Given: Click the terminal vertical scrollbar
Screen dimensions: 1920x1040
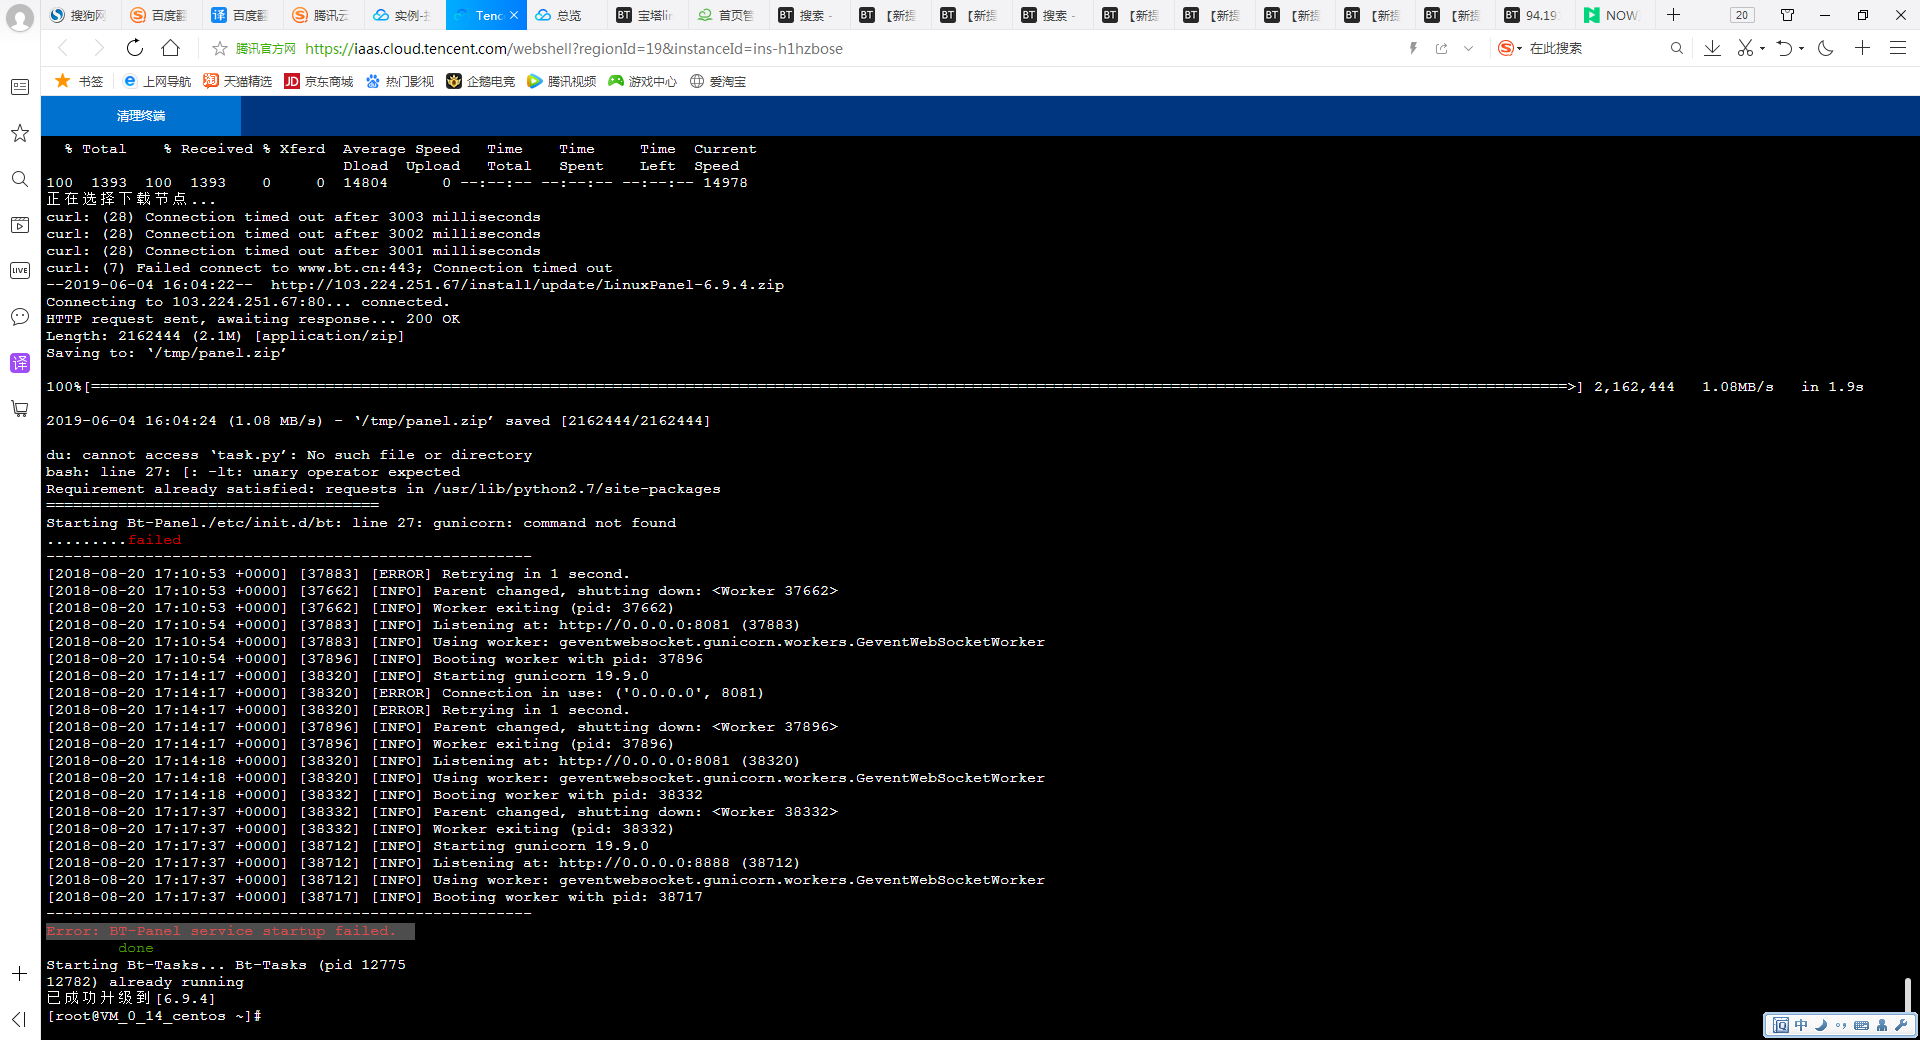Looking at the screenshot, I should (x=1908, y=996).
